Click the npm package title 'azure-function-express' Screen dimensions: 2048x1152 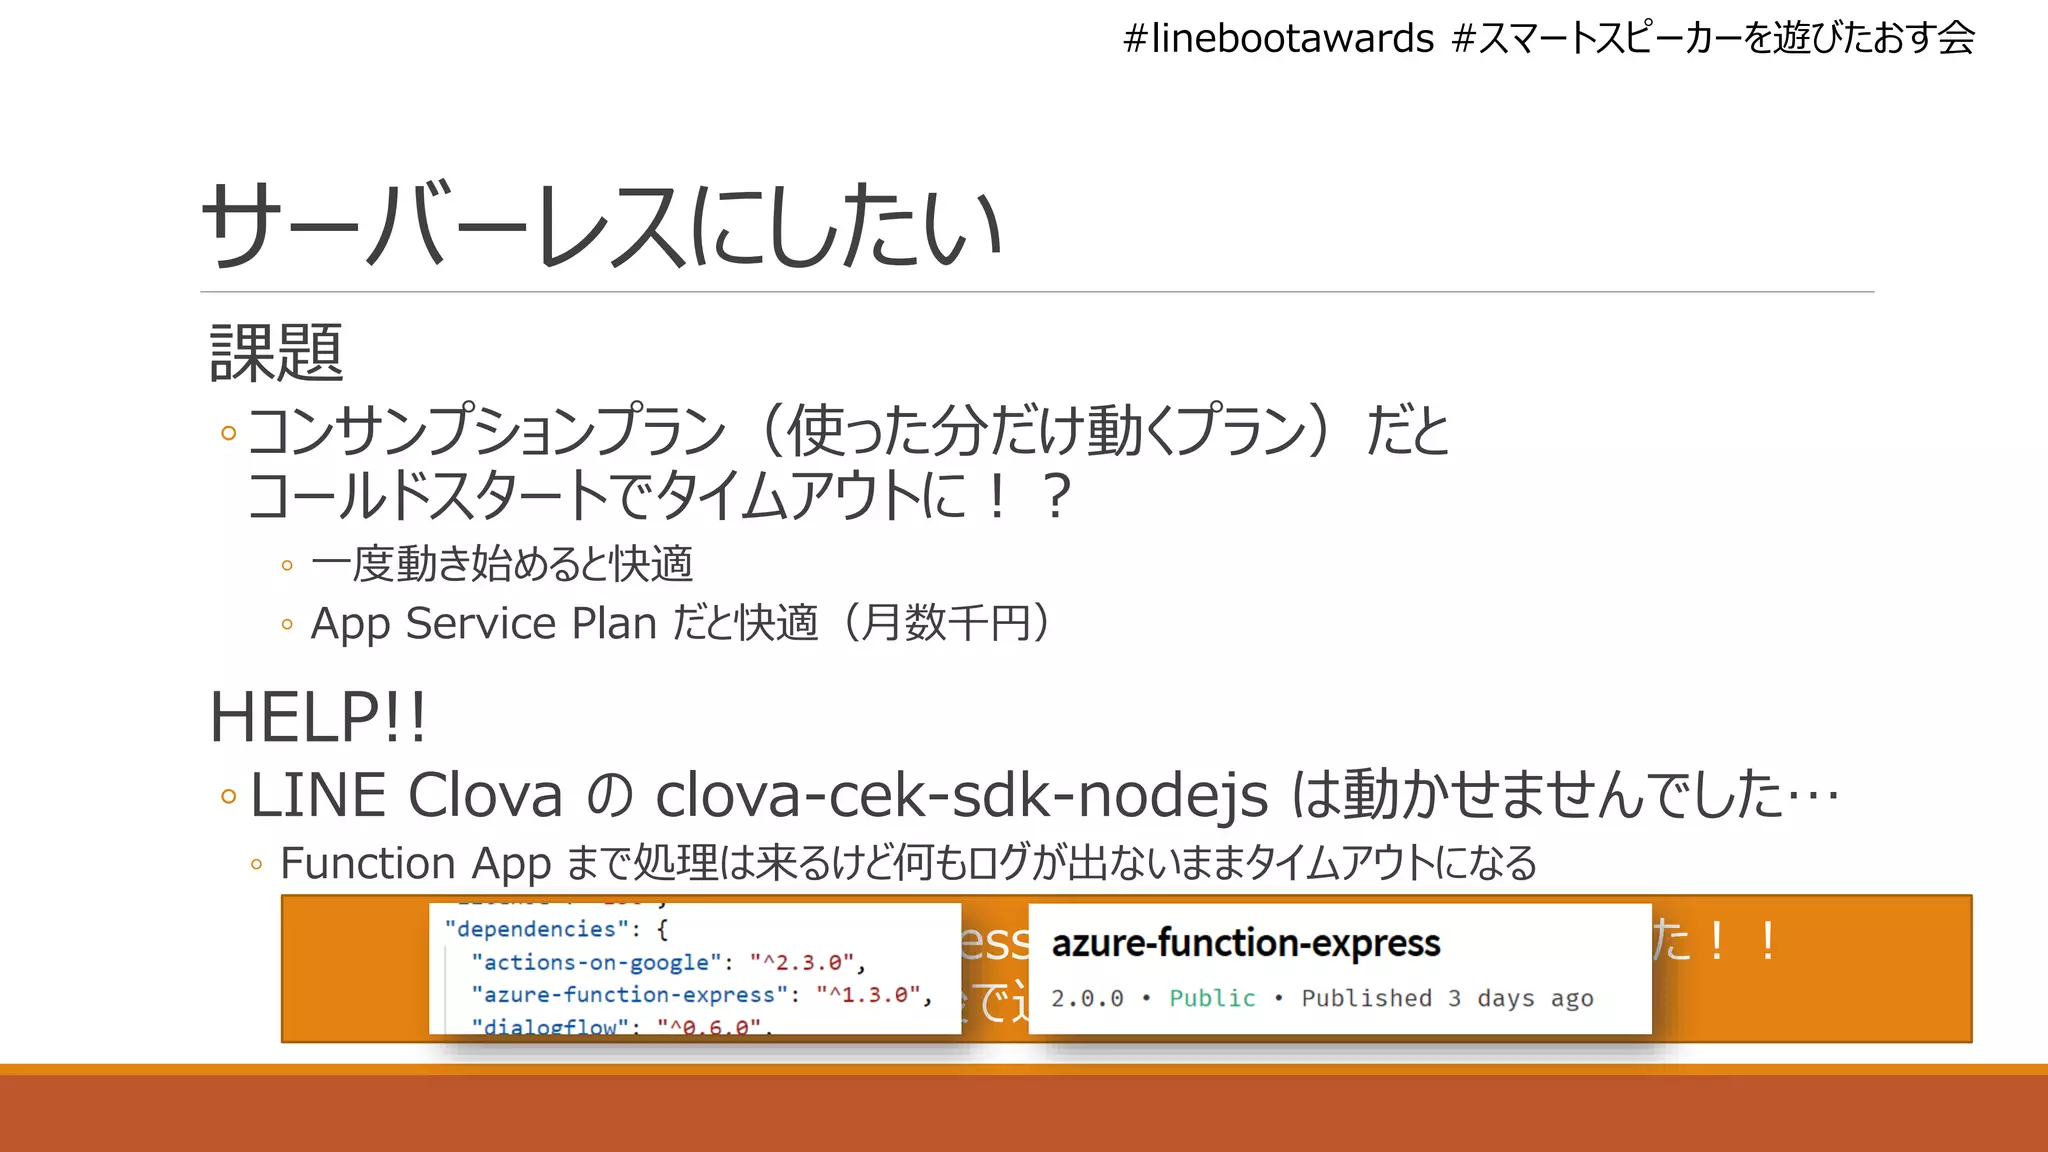[1246, 943]
